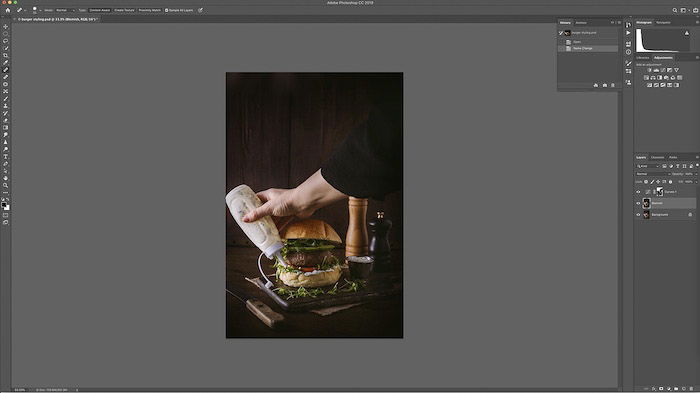This screenshot has width=700, height=393.
Task: Toggle visibility of the Background layer
Action: tap(638, 215)
